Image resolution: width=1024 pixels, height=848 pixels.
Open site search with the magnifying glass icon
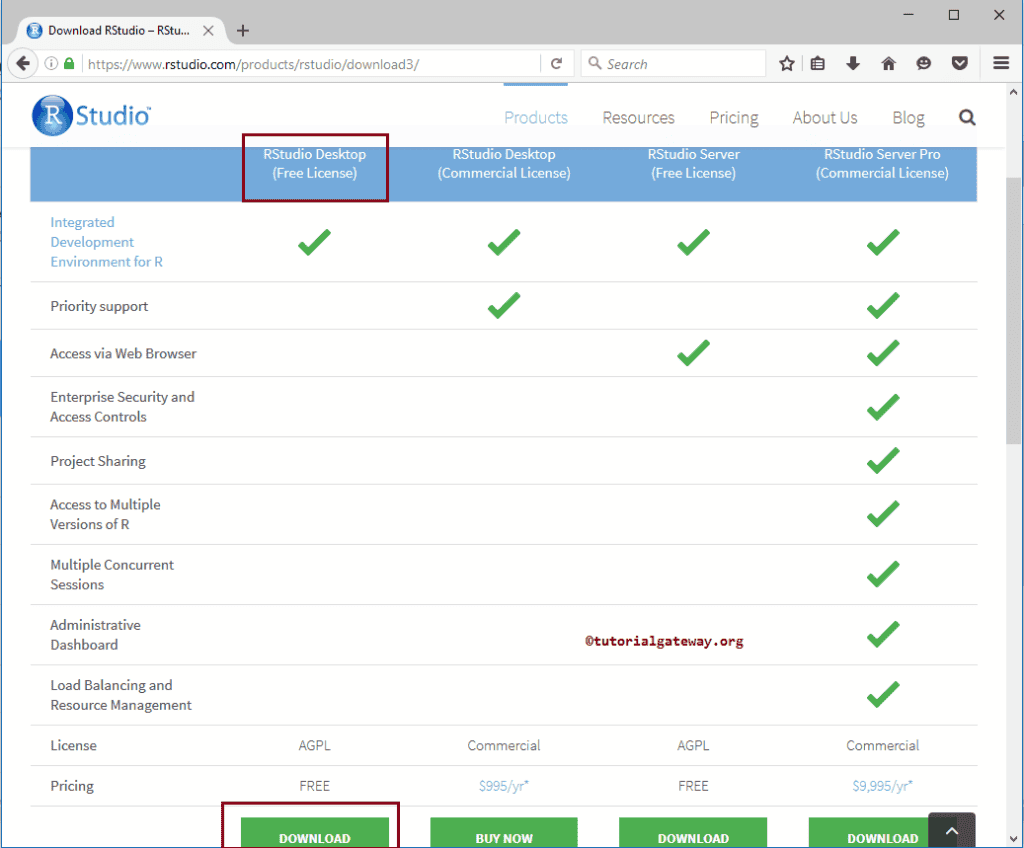(966, 117)
